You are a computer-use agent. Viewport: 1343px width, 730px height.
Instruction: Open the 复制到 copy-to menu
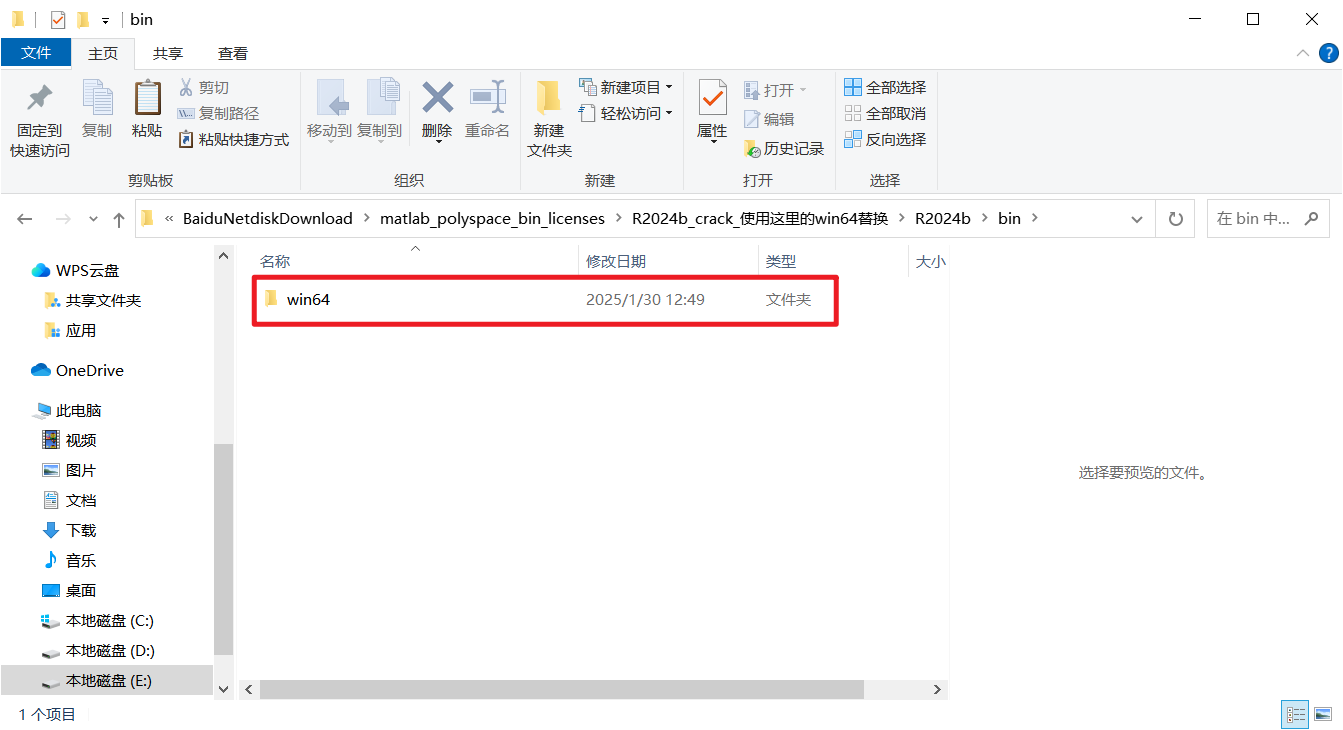click(380, 111)
